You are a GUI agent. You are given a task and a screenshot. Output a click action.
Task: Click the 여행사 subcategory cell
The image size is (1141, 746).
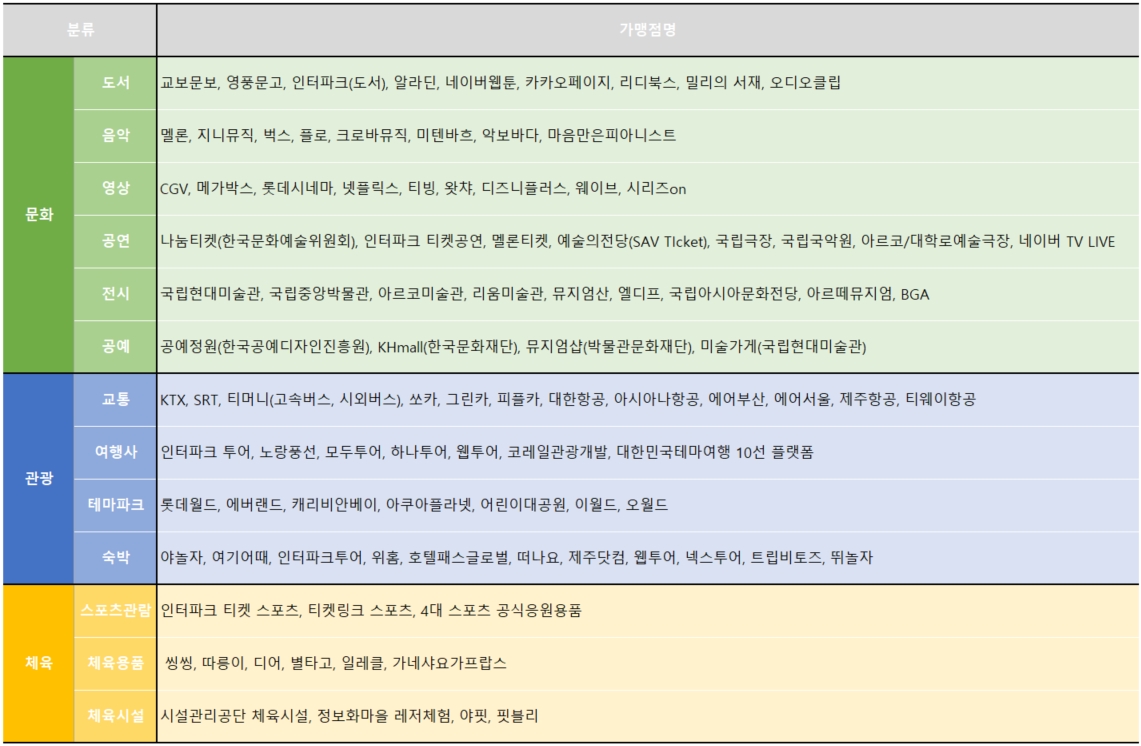(x=115, y=452)
